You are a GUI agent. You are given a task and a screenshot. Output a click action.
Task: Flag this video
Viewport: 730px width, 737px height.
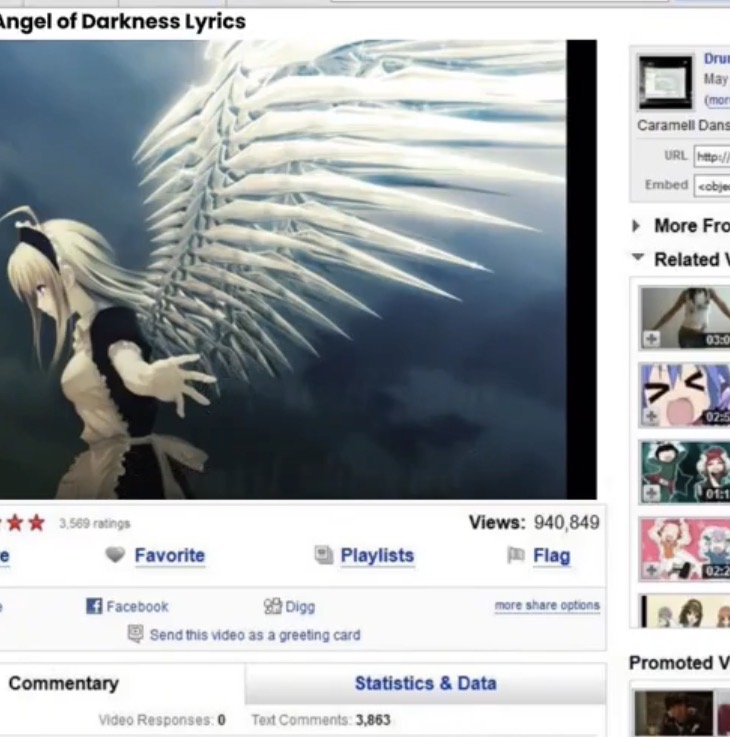551,556
